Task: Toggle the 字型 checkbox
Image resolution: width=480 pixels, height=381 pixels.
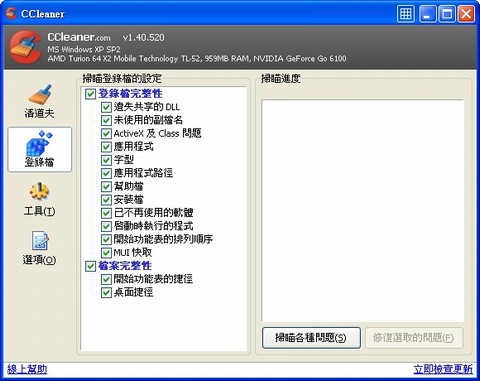Action: 106,160
